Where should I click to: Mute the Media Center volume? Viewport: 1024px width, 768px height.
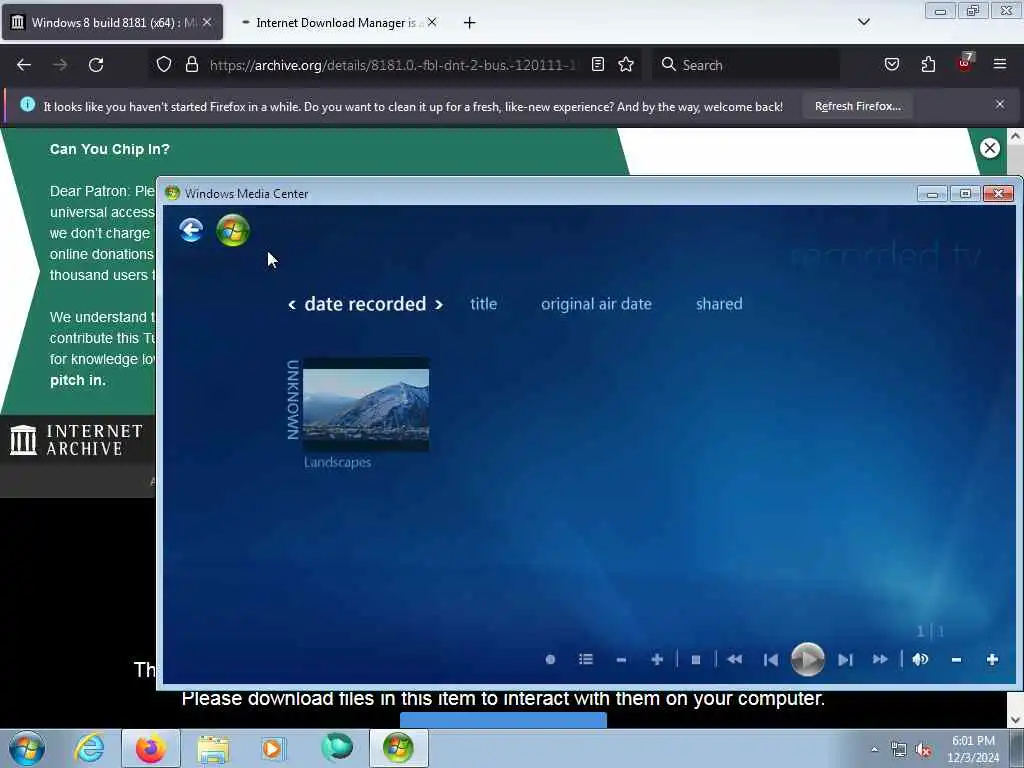(x=920, y=660)
